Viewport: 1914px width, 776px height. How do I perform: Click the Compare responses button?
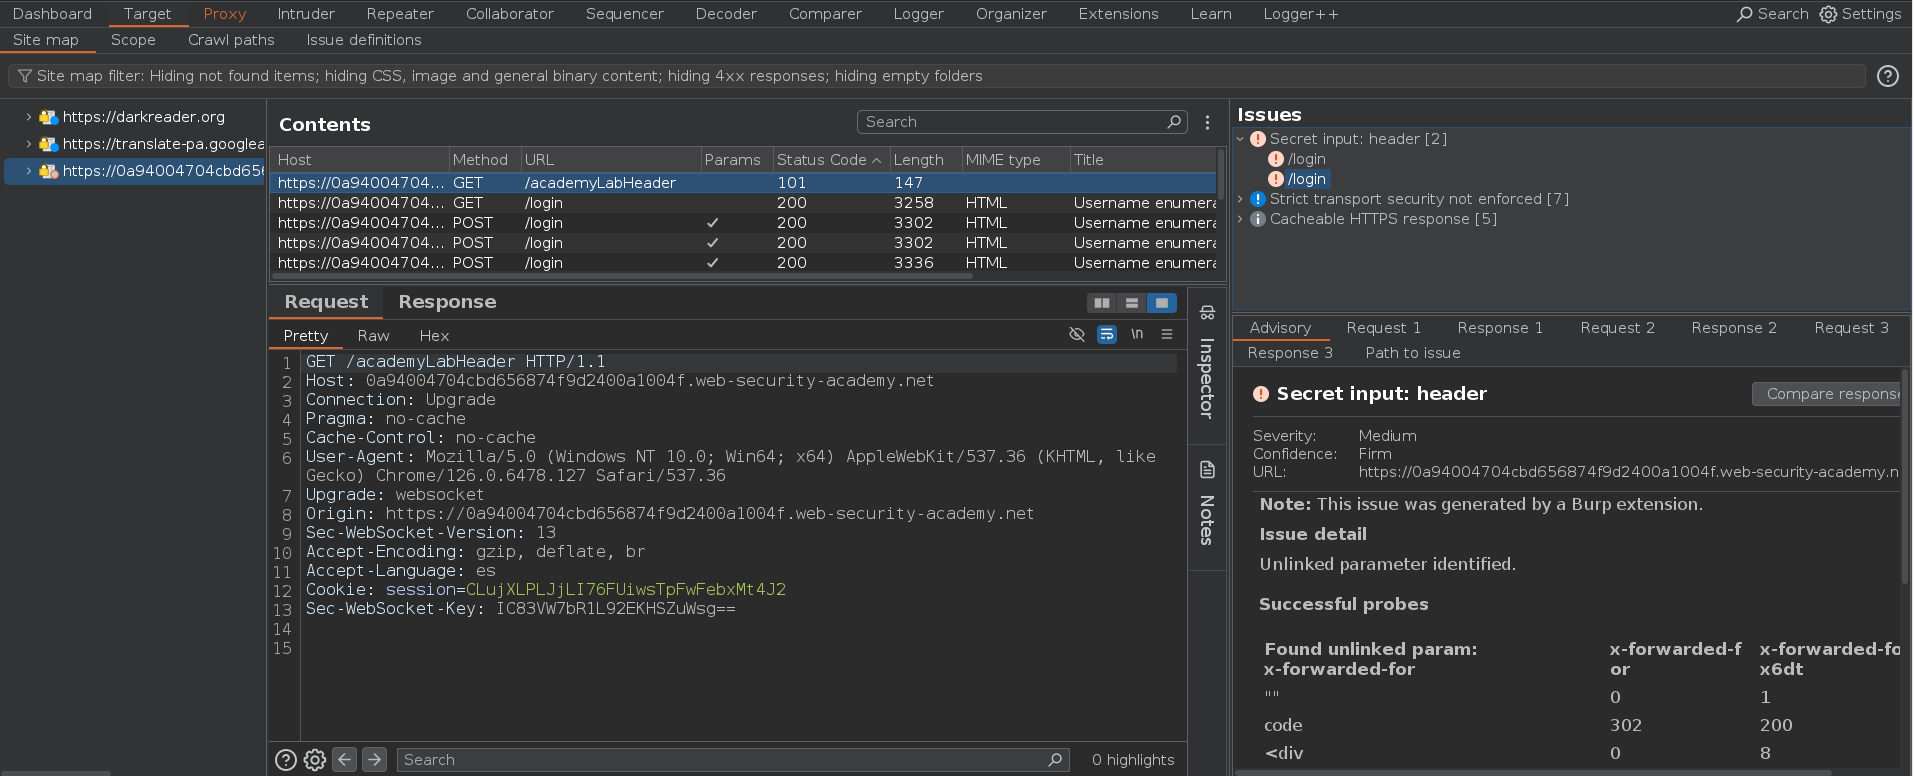(x=1828, y=394)
